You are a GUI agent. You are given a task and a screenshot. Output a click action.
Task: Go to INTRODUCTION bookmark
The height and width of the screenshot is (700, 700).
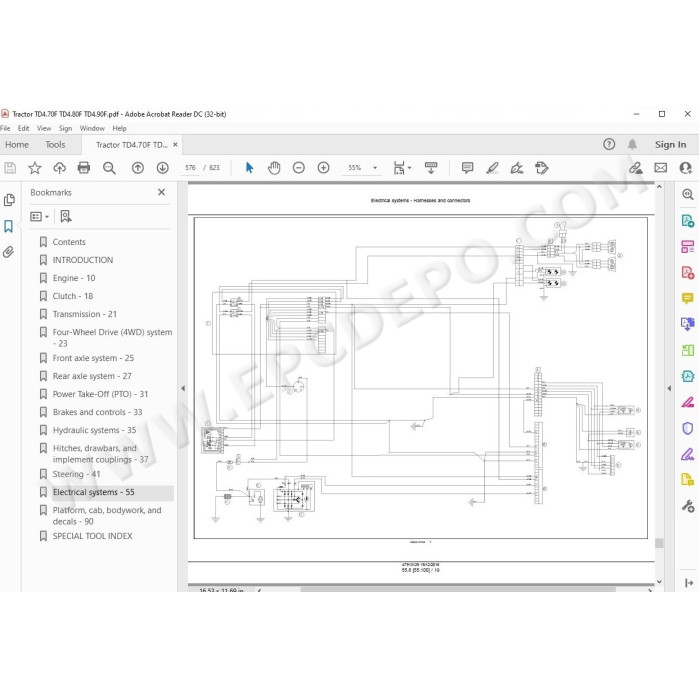[x=83, y=260]
